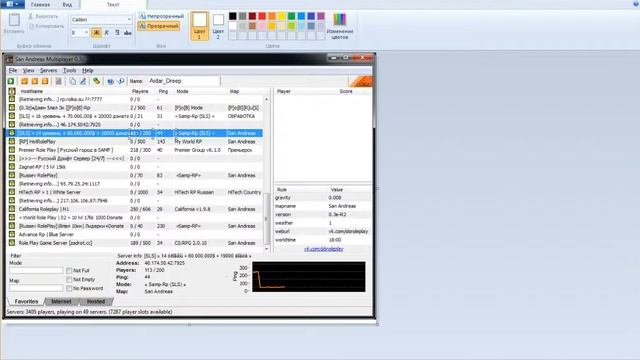This screenshot has width=640, height=360.
Task: Select the Internet tab
Action: pos(61,301)
